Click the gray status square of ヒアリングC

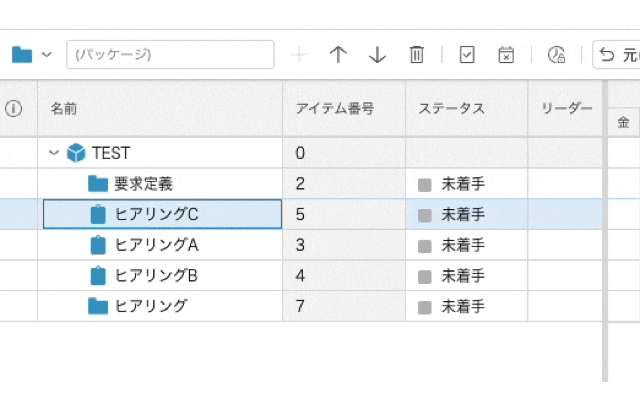pyautogui.click(x=424, y=216)
